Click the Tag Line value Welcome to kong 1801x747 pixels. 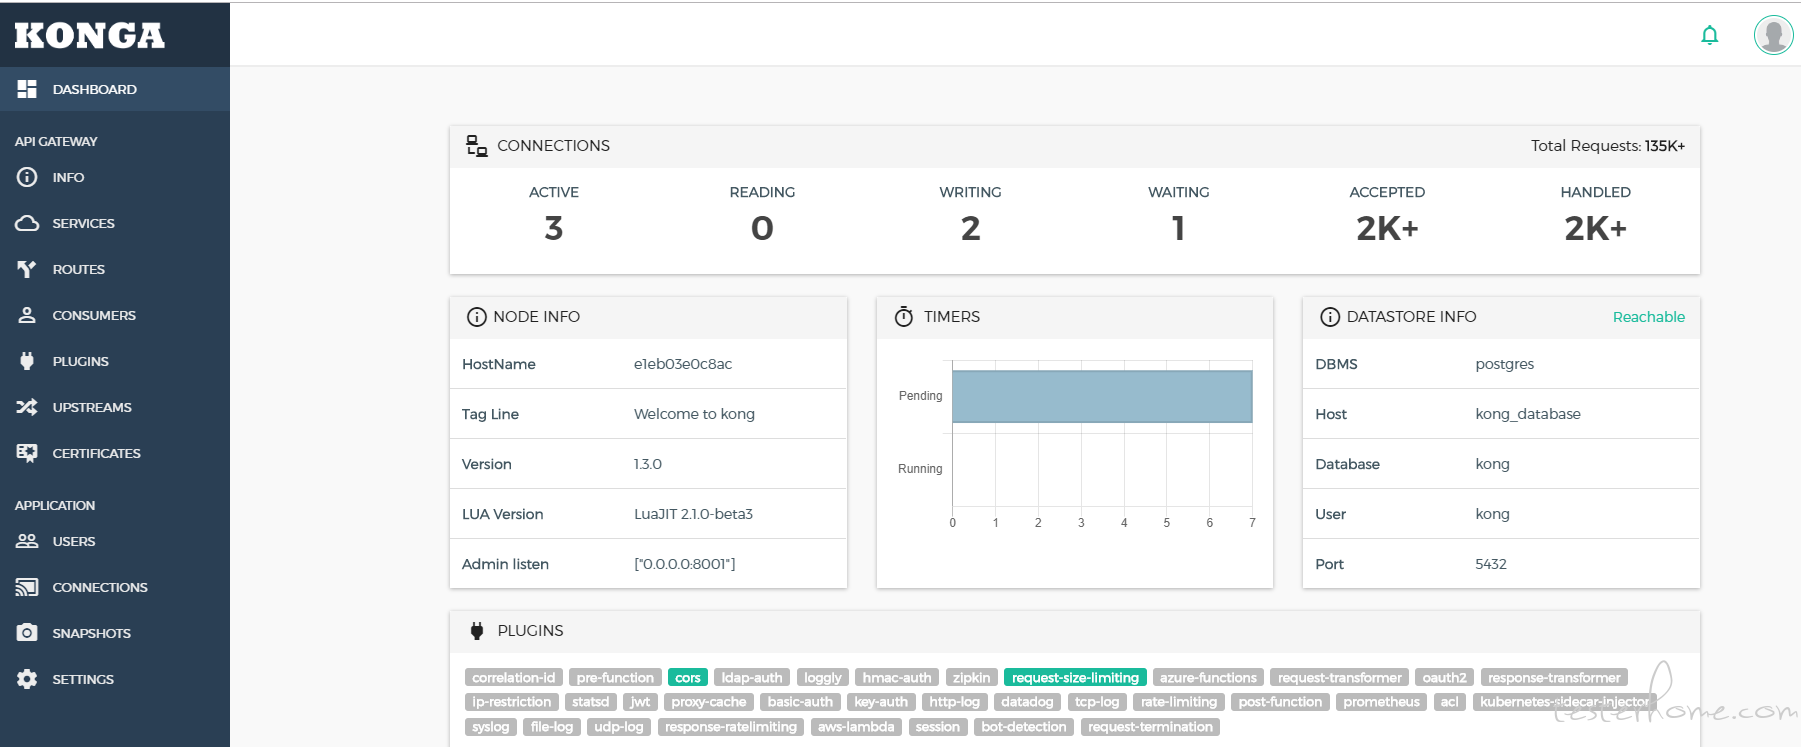694,414
